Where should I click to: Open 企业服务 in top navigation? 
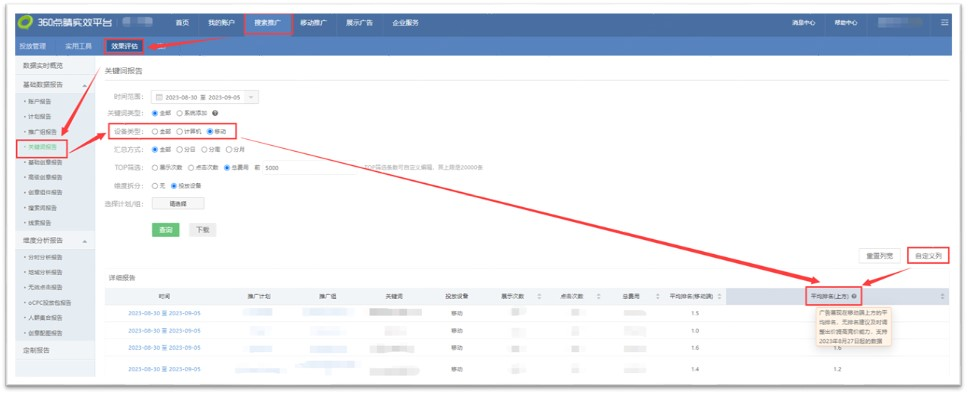click(405, 23)
